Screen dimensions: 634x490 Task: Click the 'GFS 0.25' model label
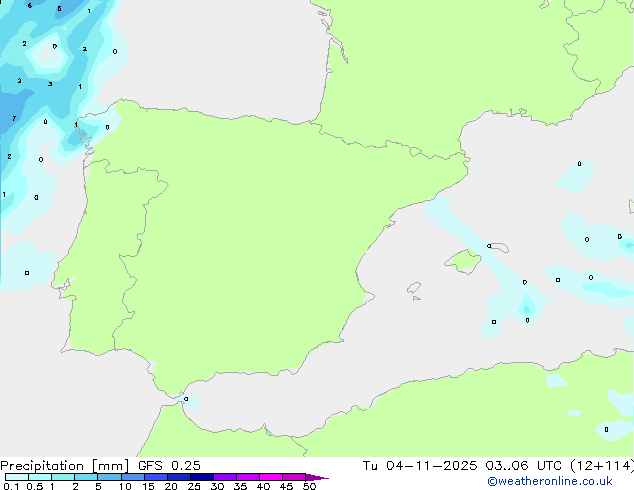pyautogui.click(x=169, y=466)
